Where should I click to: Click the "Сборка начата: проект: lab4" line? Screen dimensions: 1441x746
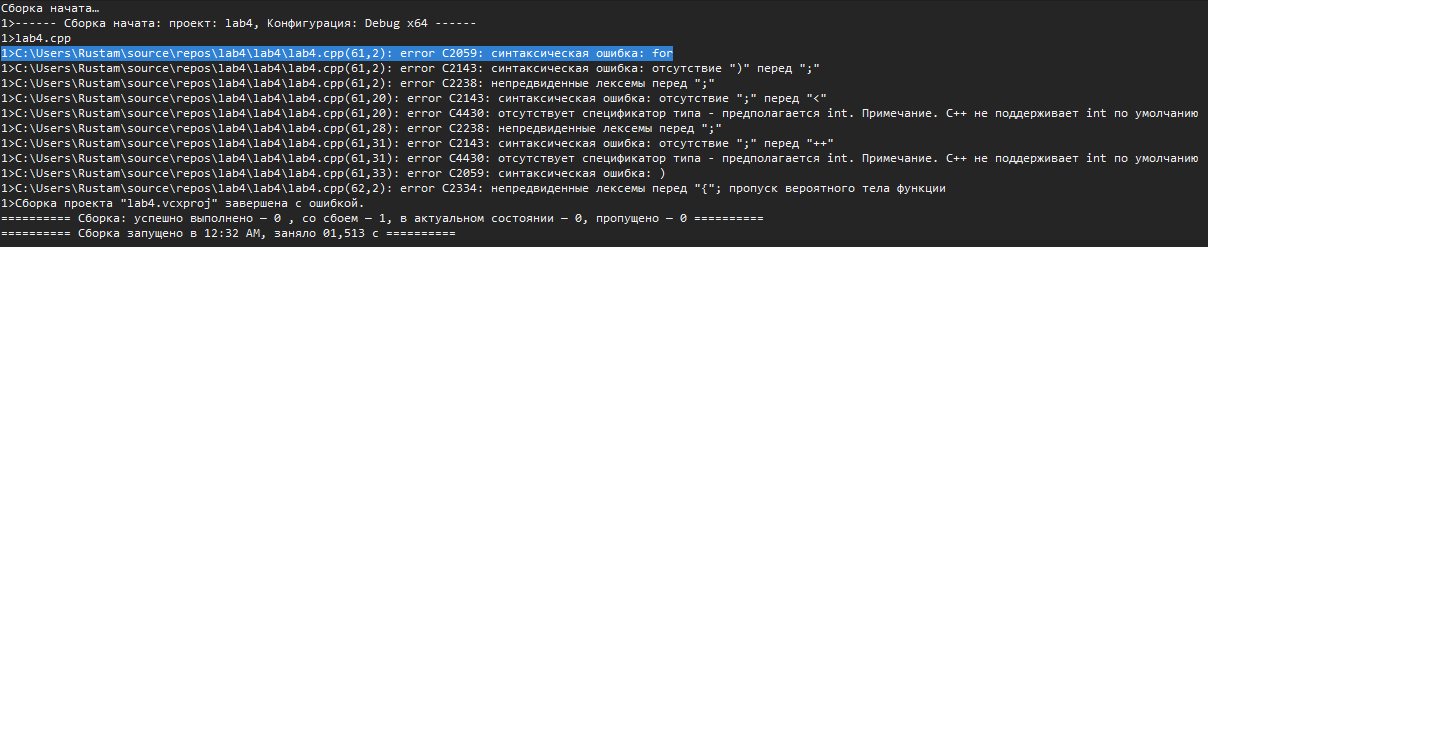(238, 23)
